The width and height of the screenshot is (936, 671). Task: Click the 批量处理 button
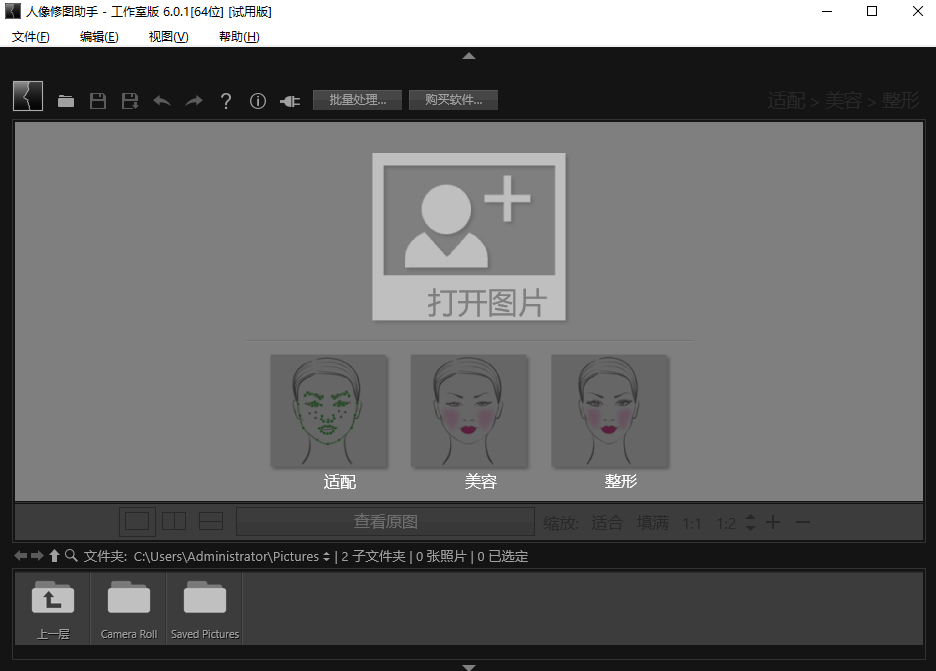click(357, 99)
